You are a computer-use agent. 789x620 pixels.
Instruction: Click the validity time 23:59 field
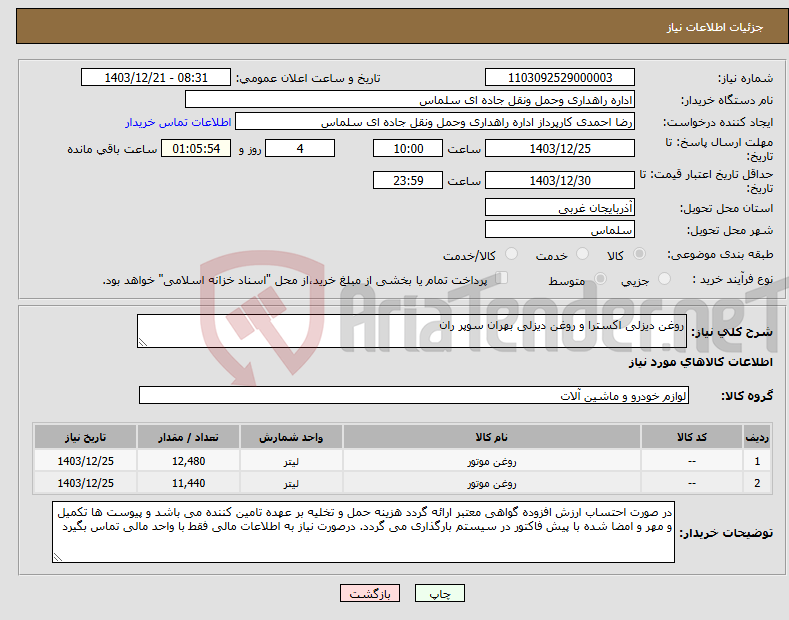[408, 180]
